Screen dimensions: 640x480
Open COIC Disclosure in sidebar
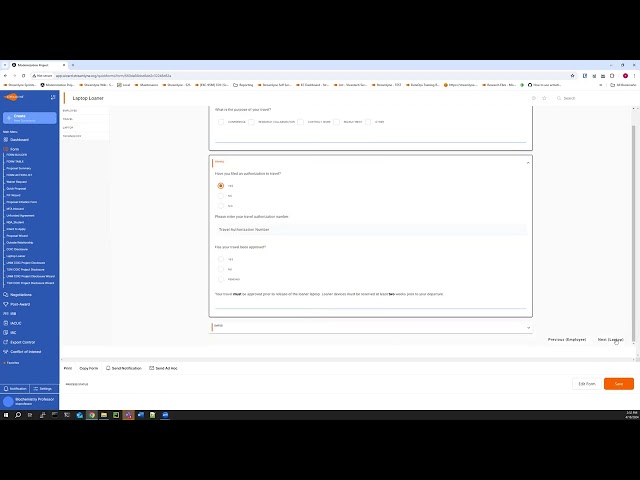[17, 249]
